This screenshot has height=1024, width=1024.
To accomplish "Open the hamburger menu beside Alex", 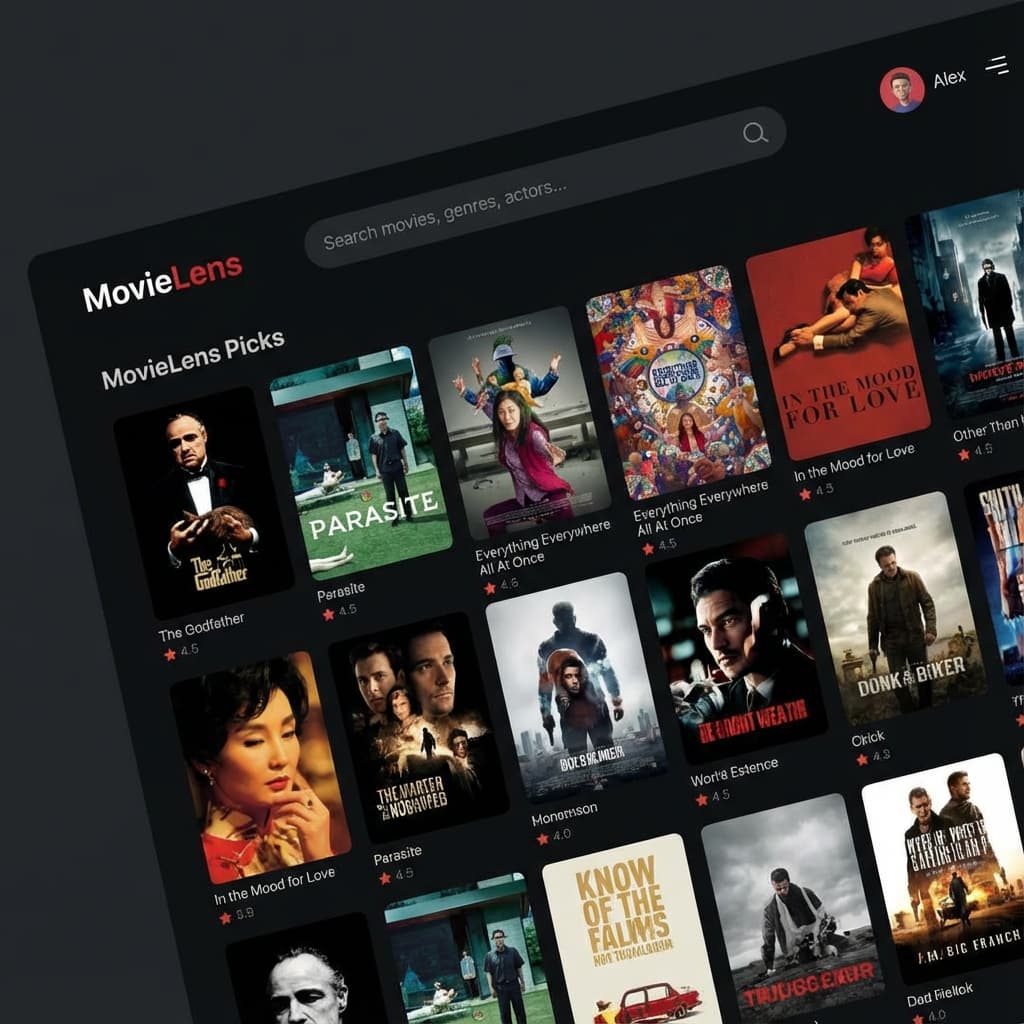I will click(x=996, y=66).
